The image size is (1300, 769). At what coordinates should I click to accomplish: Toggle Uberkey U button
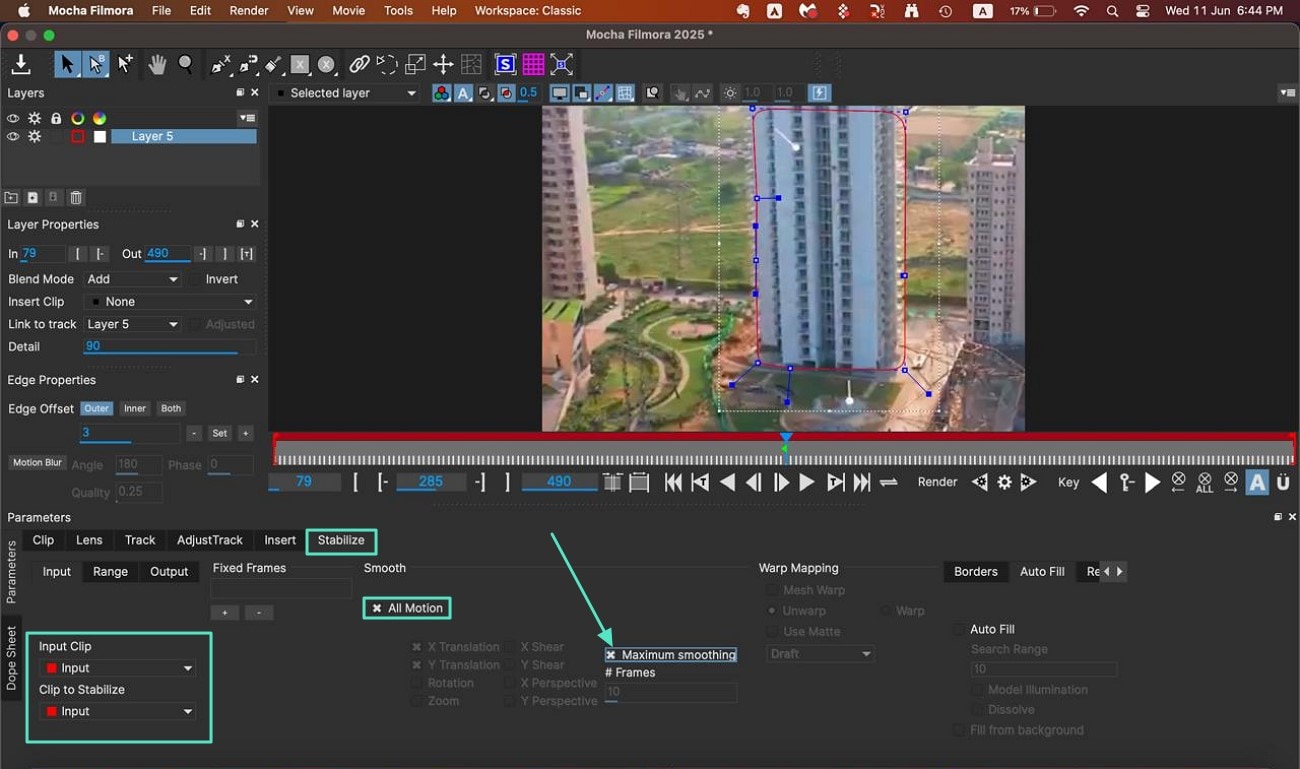click(x=1283, y=482)
